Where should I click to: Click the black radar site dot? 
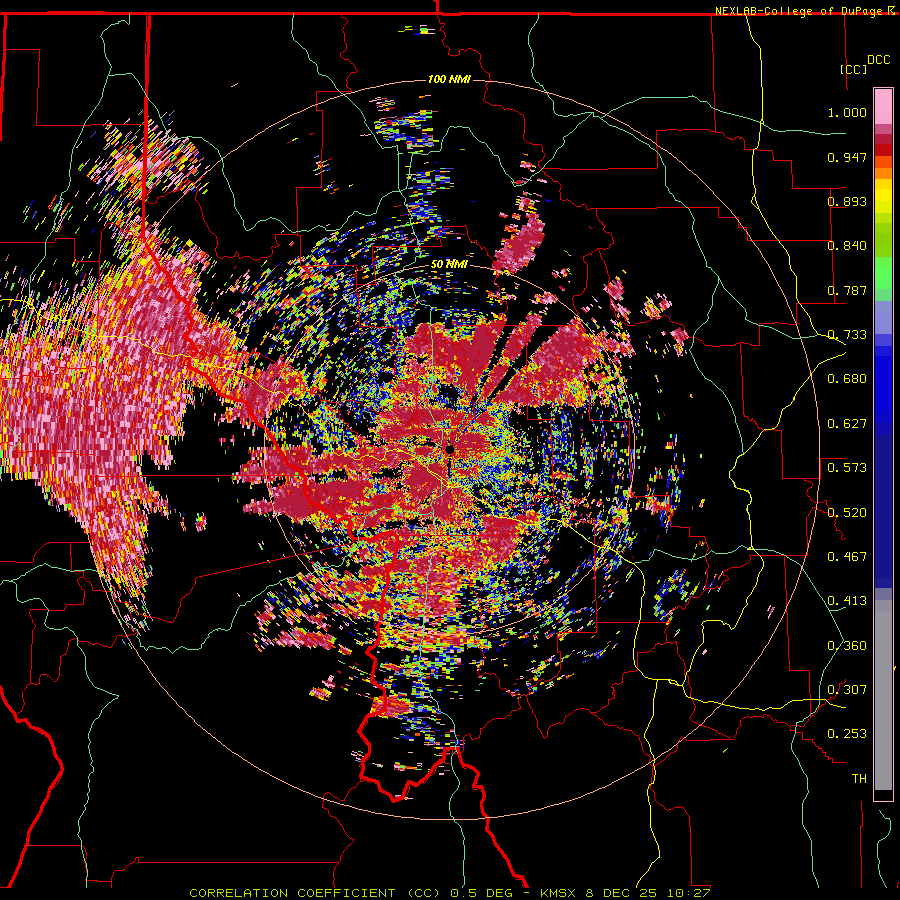[x=450, y=449]
